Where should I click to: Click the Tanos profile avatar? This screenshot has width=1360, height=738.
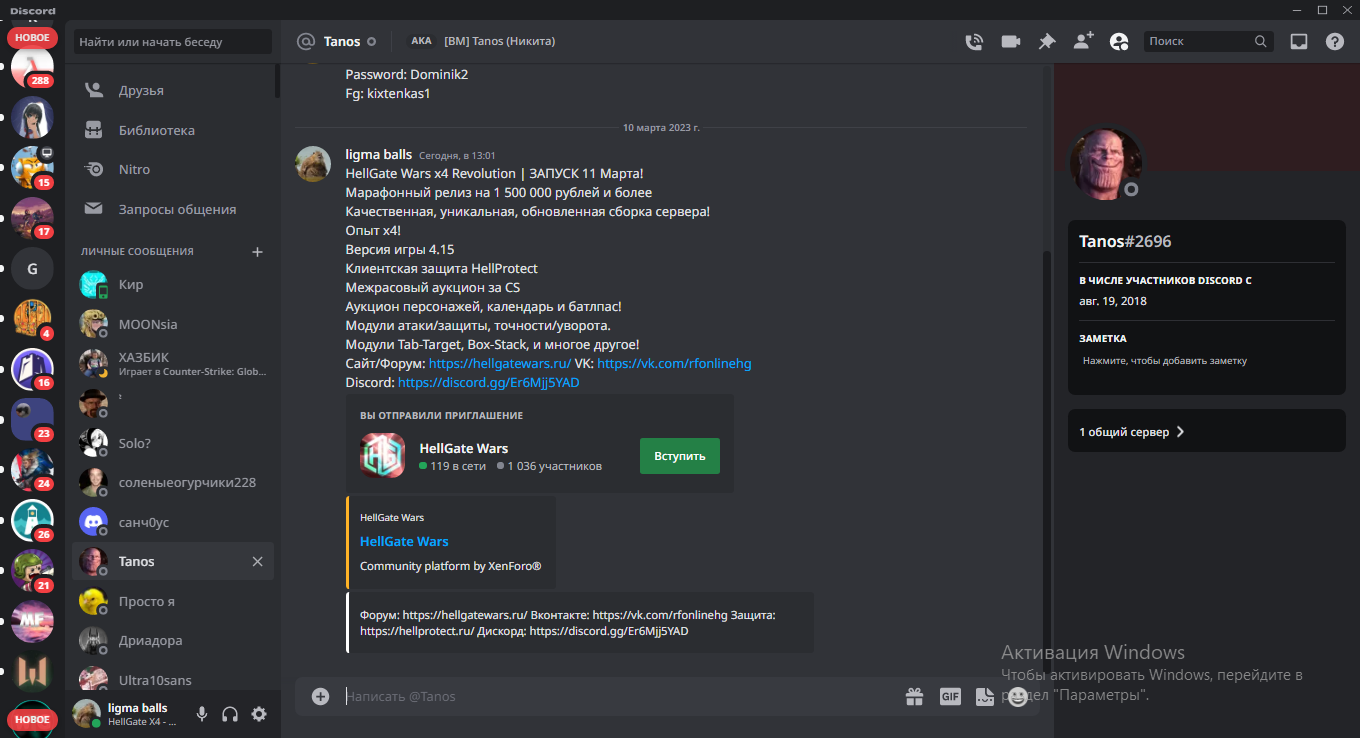coord(1106,164)
